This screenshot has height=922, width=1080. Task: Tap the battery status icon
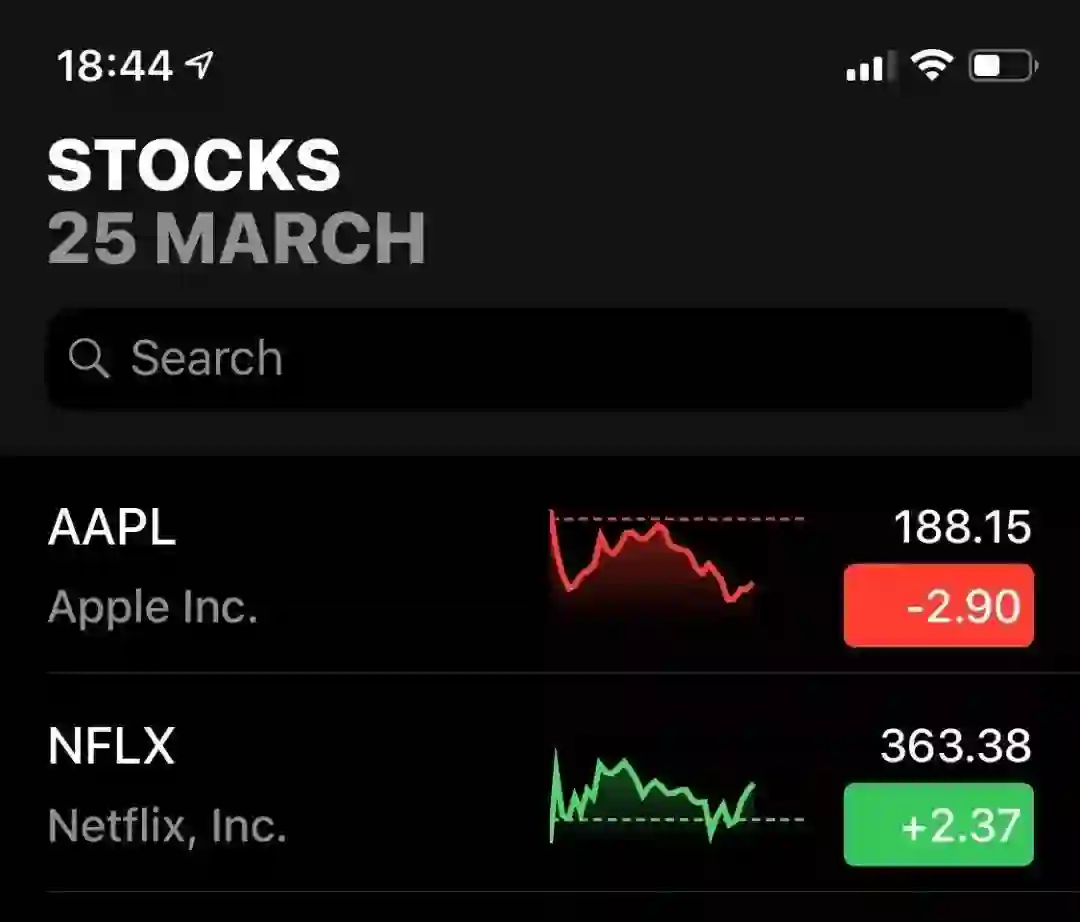click(x=1002, y=66)
